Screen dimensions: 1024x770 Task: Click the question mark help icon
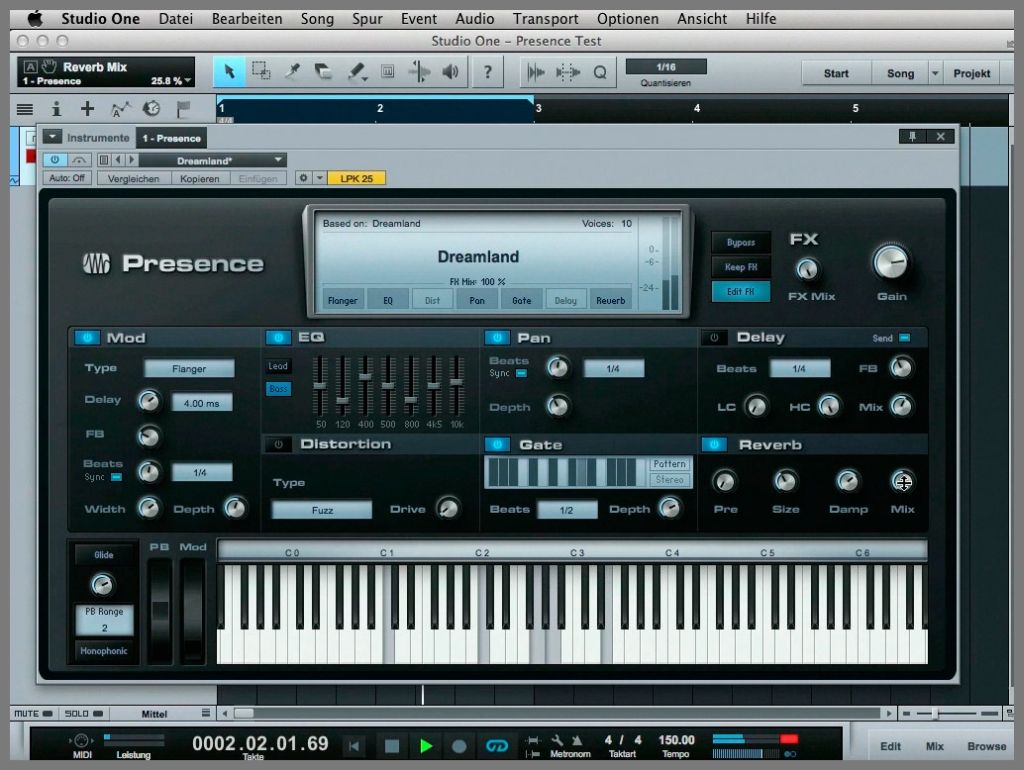[487, 72]
